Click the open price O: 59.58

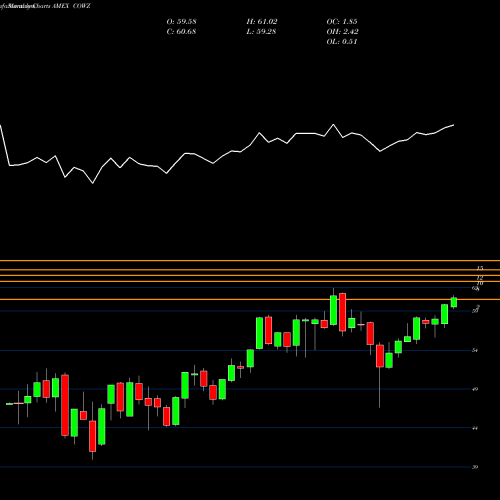pos(181,22)
